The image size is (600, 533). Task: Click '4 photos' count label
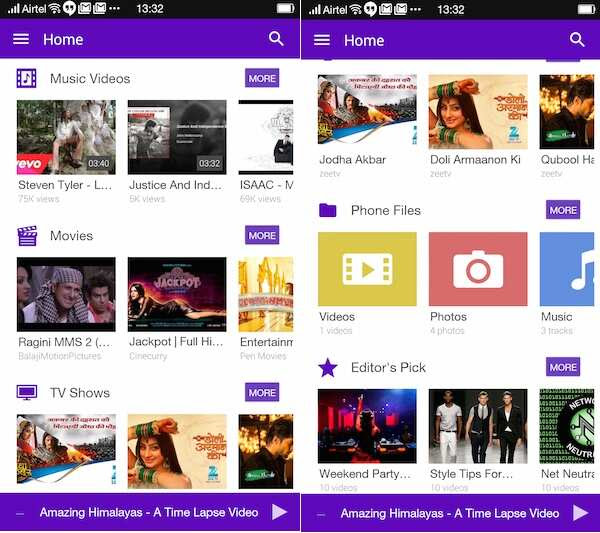point(447,330)
